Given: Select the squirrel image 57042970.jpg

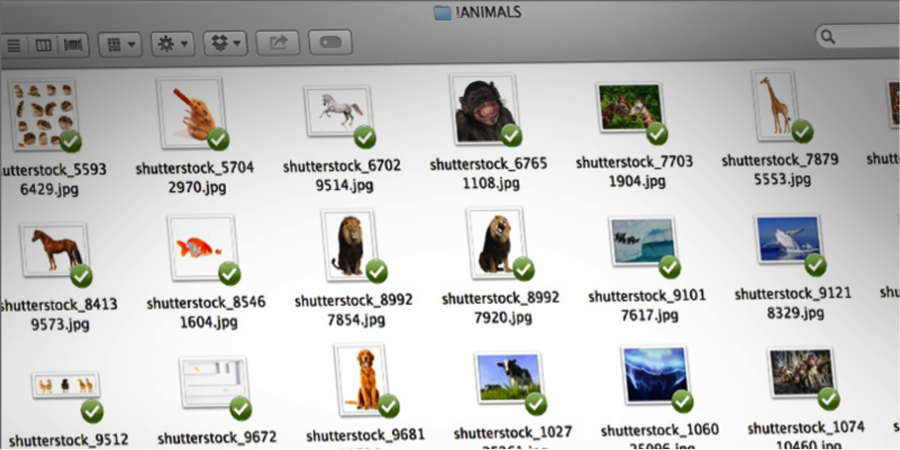Looking at the screenshot, I should pyautogui.click(x=191, y=112).
